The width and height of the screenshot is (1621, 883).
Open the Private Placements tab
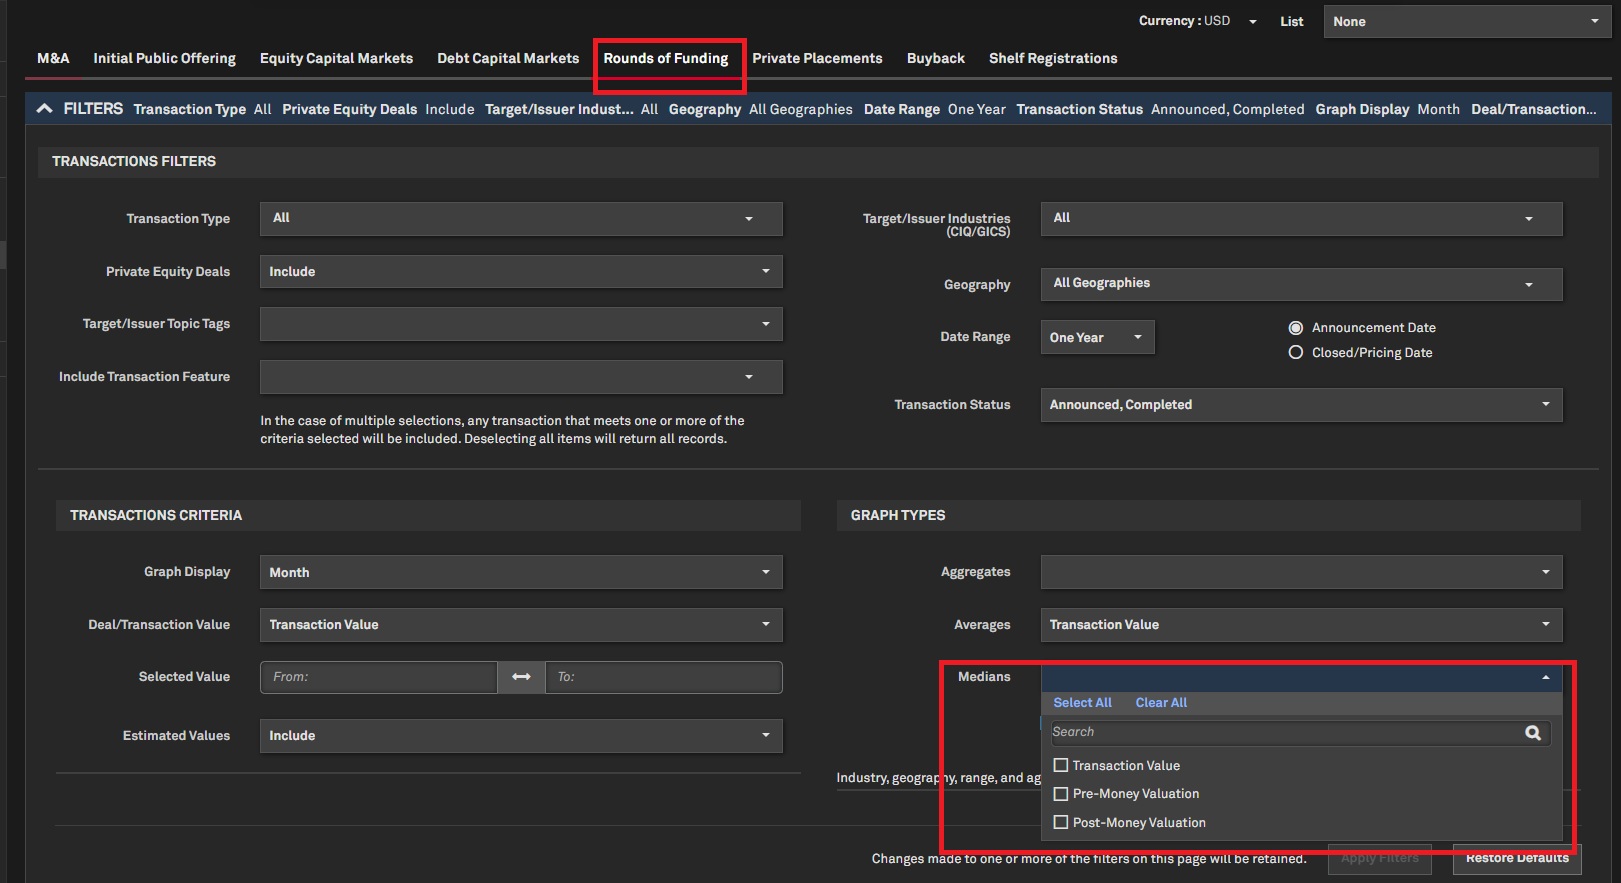point(817,59)
